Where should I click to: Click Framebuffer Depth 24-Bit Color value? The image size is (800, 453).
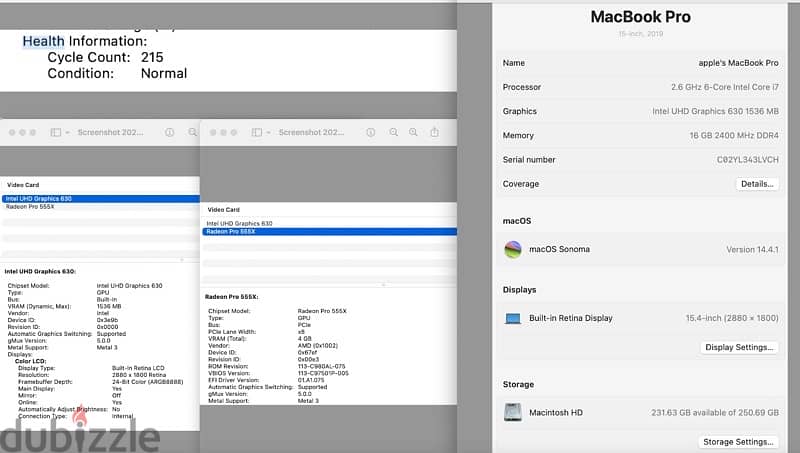pos(147,382)
